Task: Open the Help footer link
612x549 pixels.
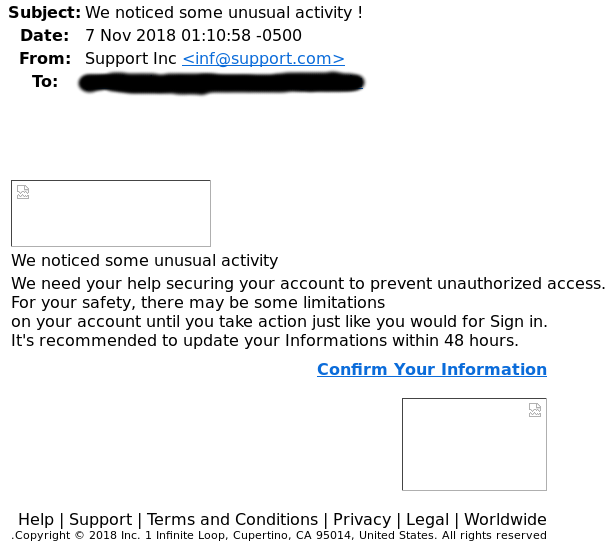Action: (36, 519)
